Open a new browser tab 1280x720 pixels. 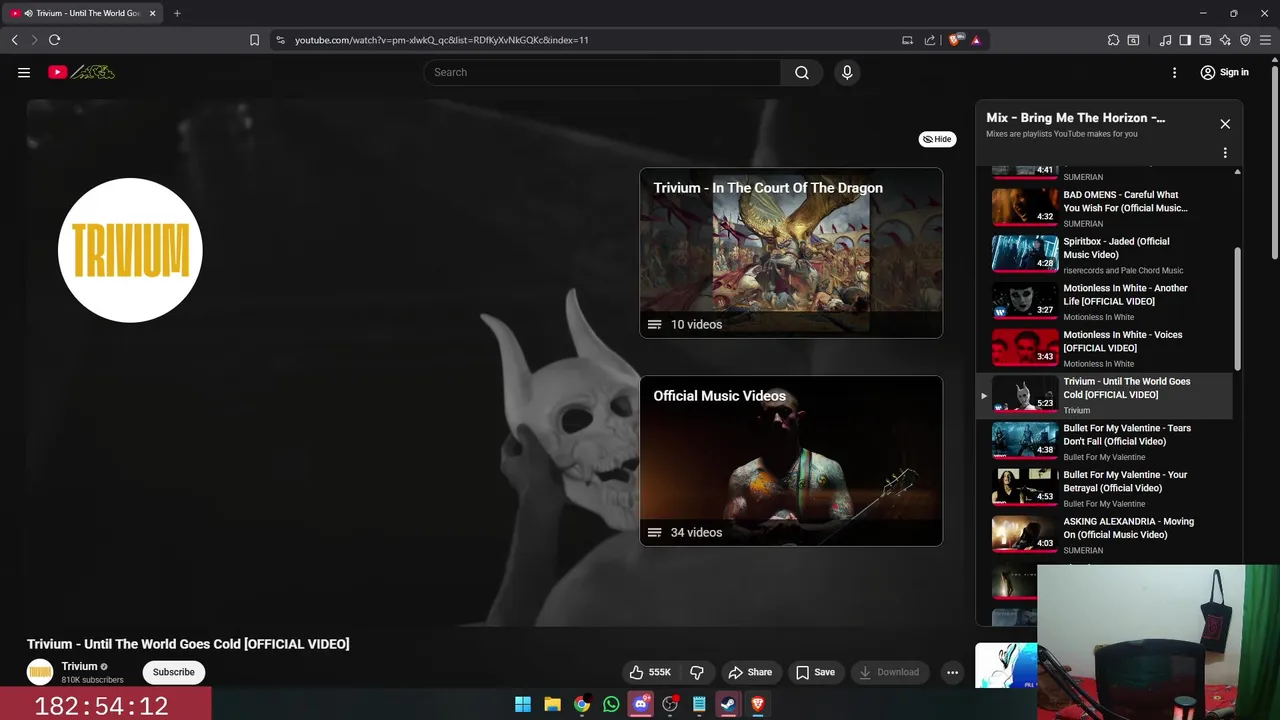[177, 13]
